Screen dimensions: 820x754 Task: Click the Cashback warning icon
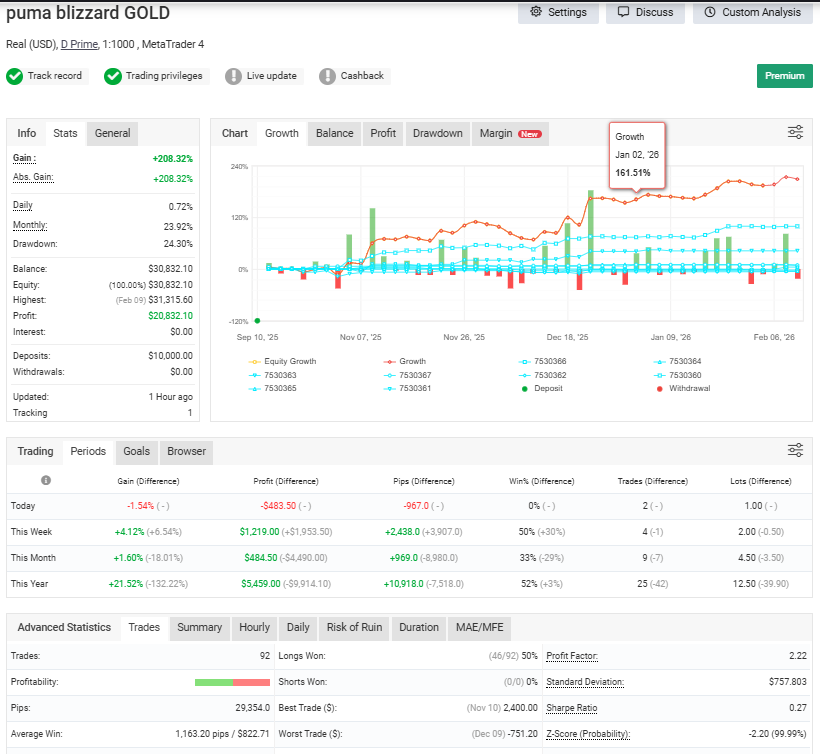(x=327, y=76)
